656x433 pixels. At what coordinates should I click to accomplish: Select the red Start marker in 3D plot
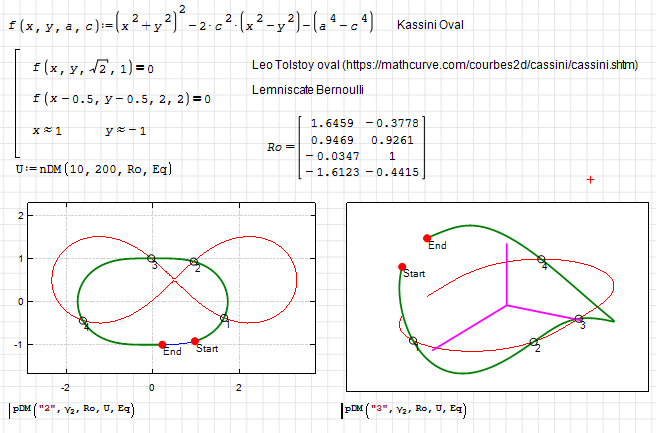point(402,267)
